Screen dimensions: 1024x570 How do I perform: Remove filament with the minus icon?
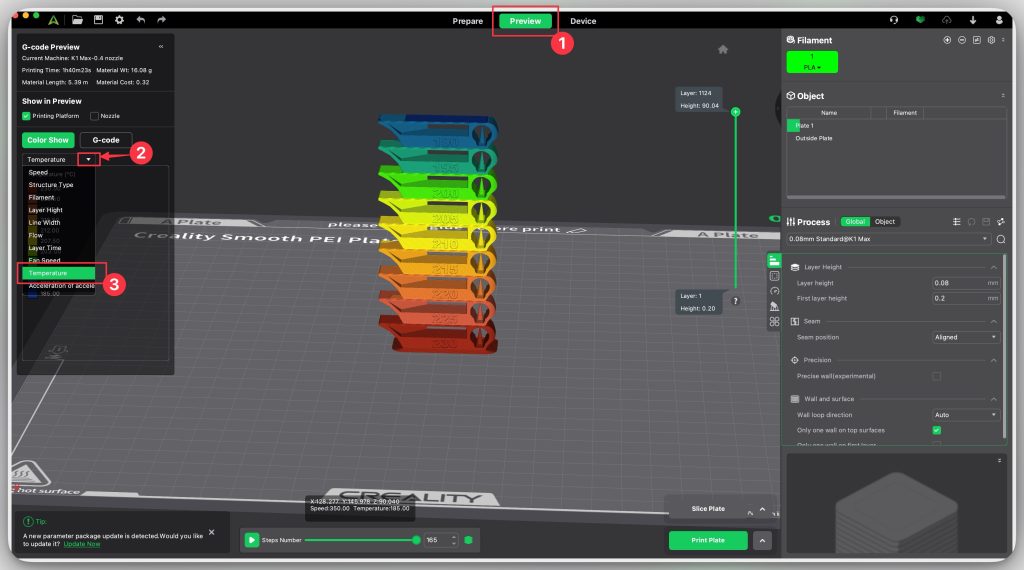961,40
